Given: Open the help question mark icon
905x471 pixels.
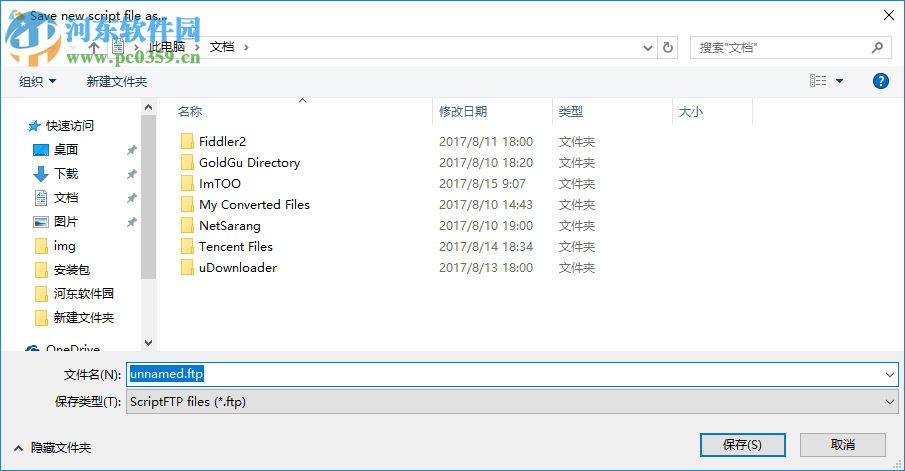Looking at the screenshot, I should [x=881, y=81].
